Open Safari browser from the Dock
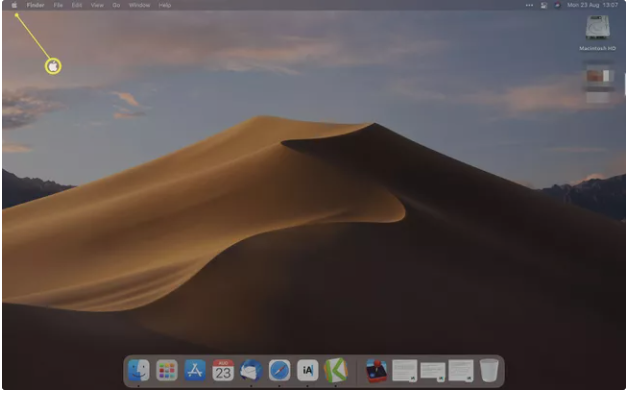 pos(279,370)
